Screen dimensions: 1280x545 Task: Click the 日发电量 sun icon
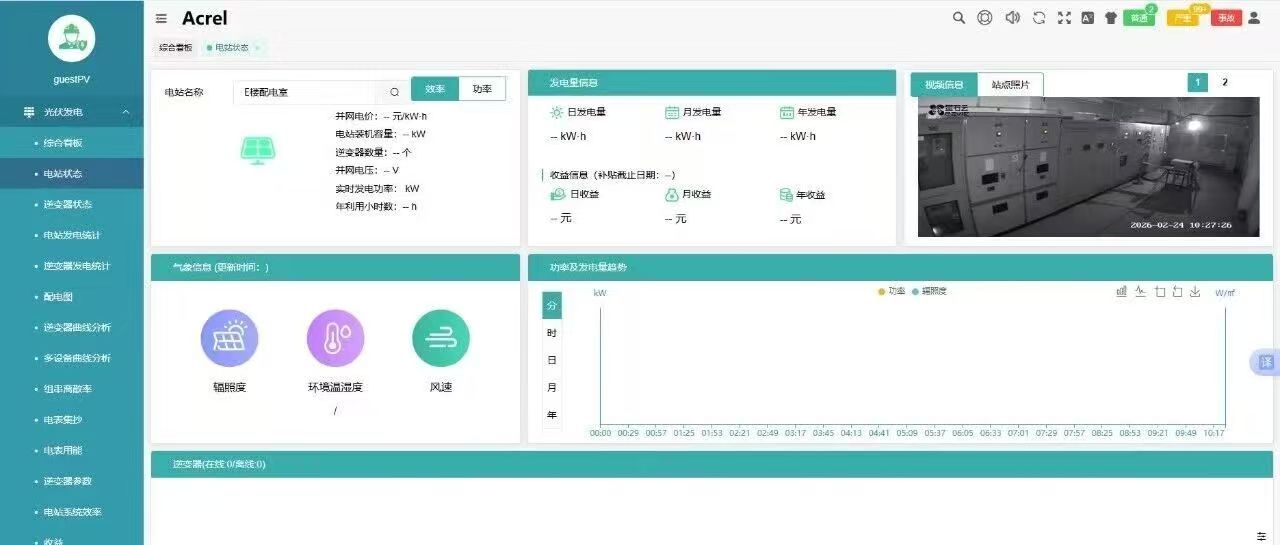tap(557, 112)
